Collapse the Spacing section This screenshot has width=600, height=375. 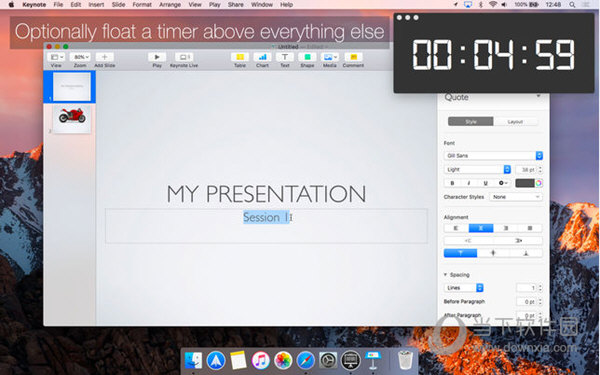click(445, 274)
